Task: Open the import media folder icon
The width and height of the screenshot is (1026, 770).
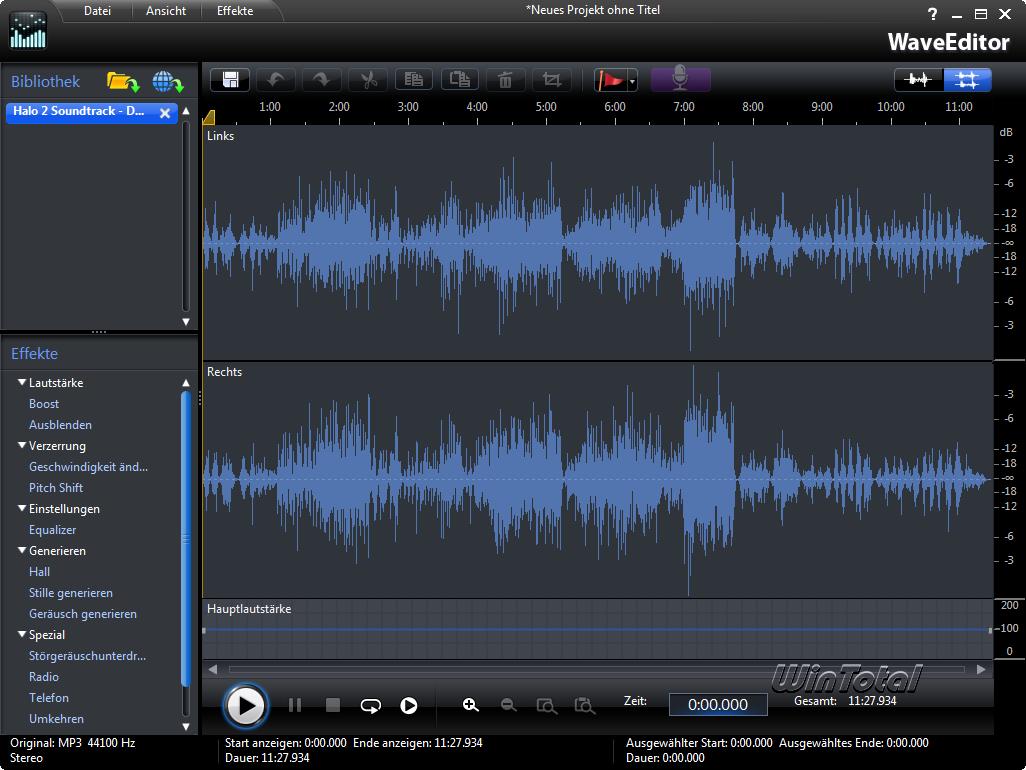Action: [x=122, y=82]
